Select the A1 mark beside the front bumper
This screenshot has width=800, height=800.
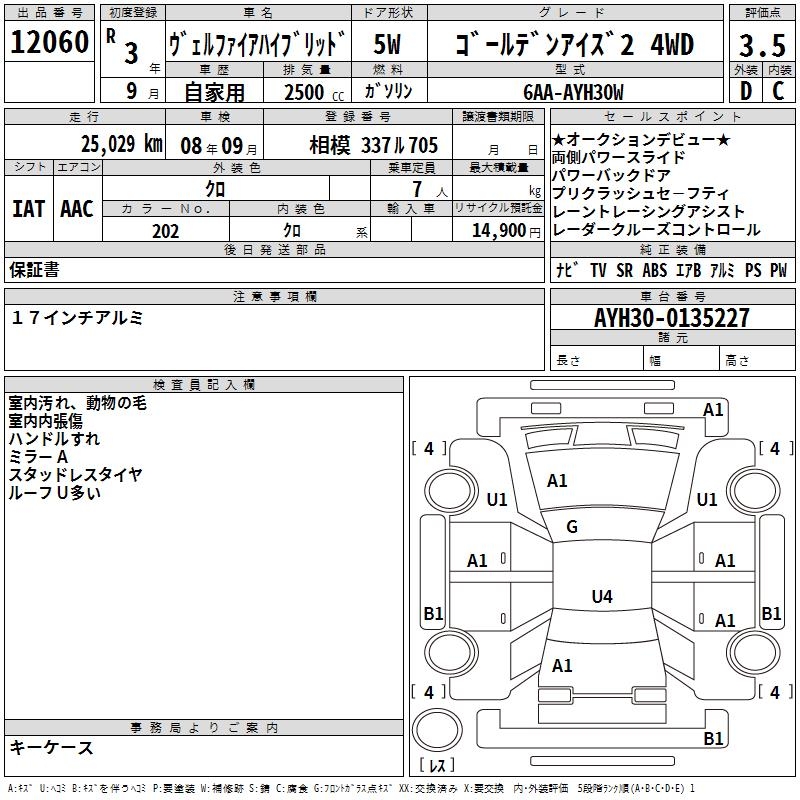pos(713,409)
